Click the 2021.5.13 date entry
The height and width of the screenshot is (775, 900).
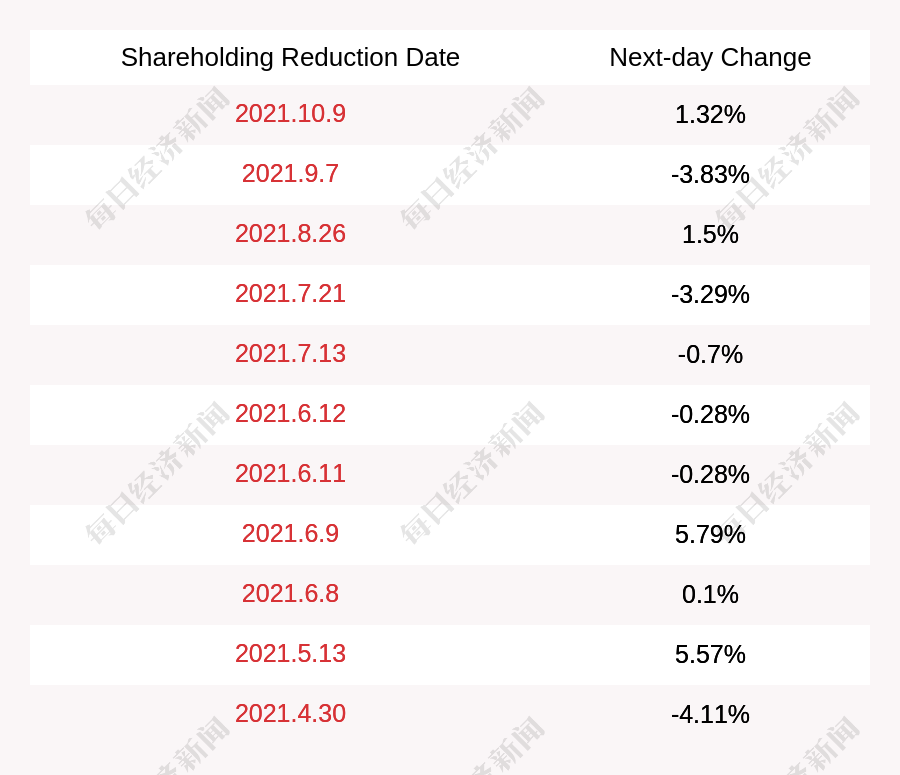[290, 653]
